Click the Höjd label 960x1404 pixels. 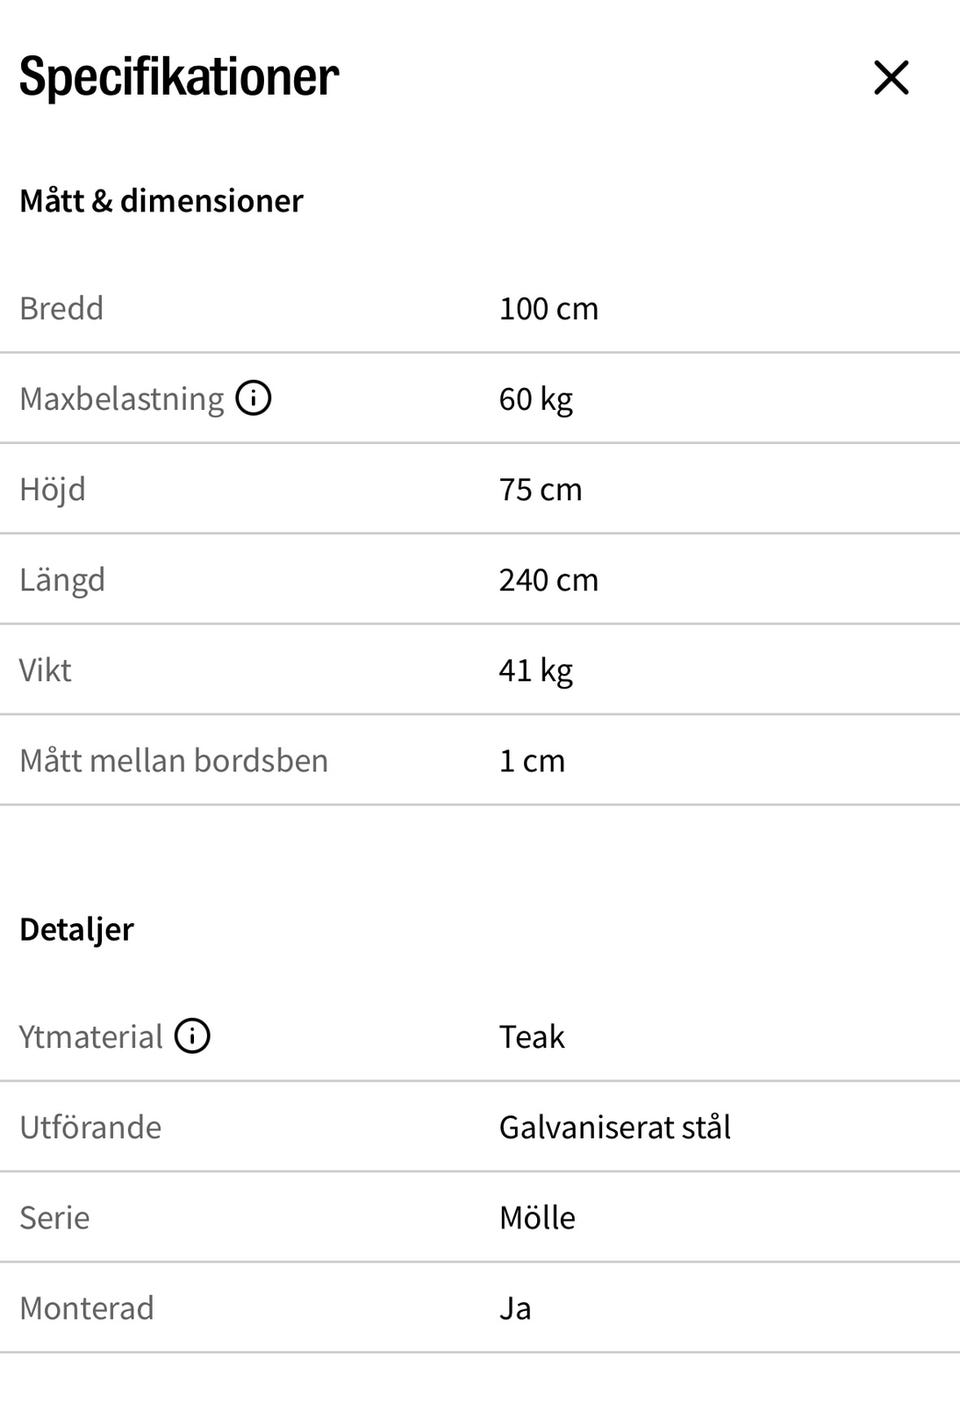52,489
